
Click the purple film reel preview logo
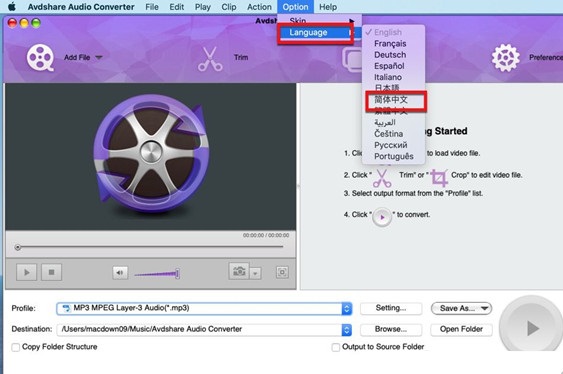(151, 154)
